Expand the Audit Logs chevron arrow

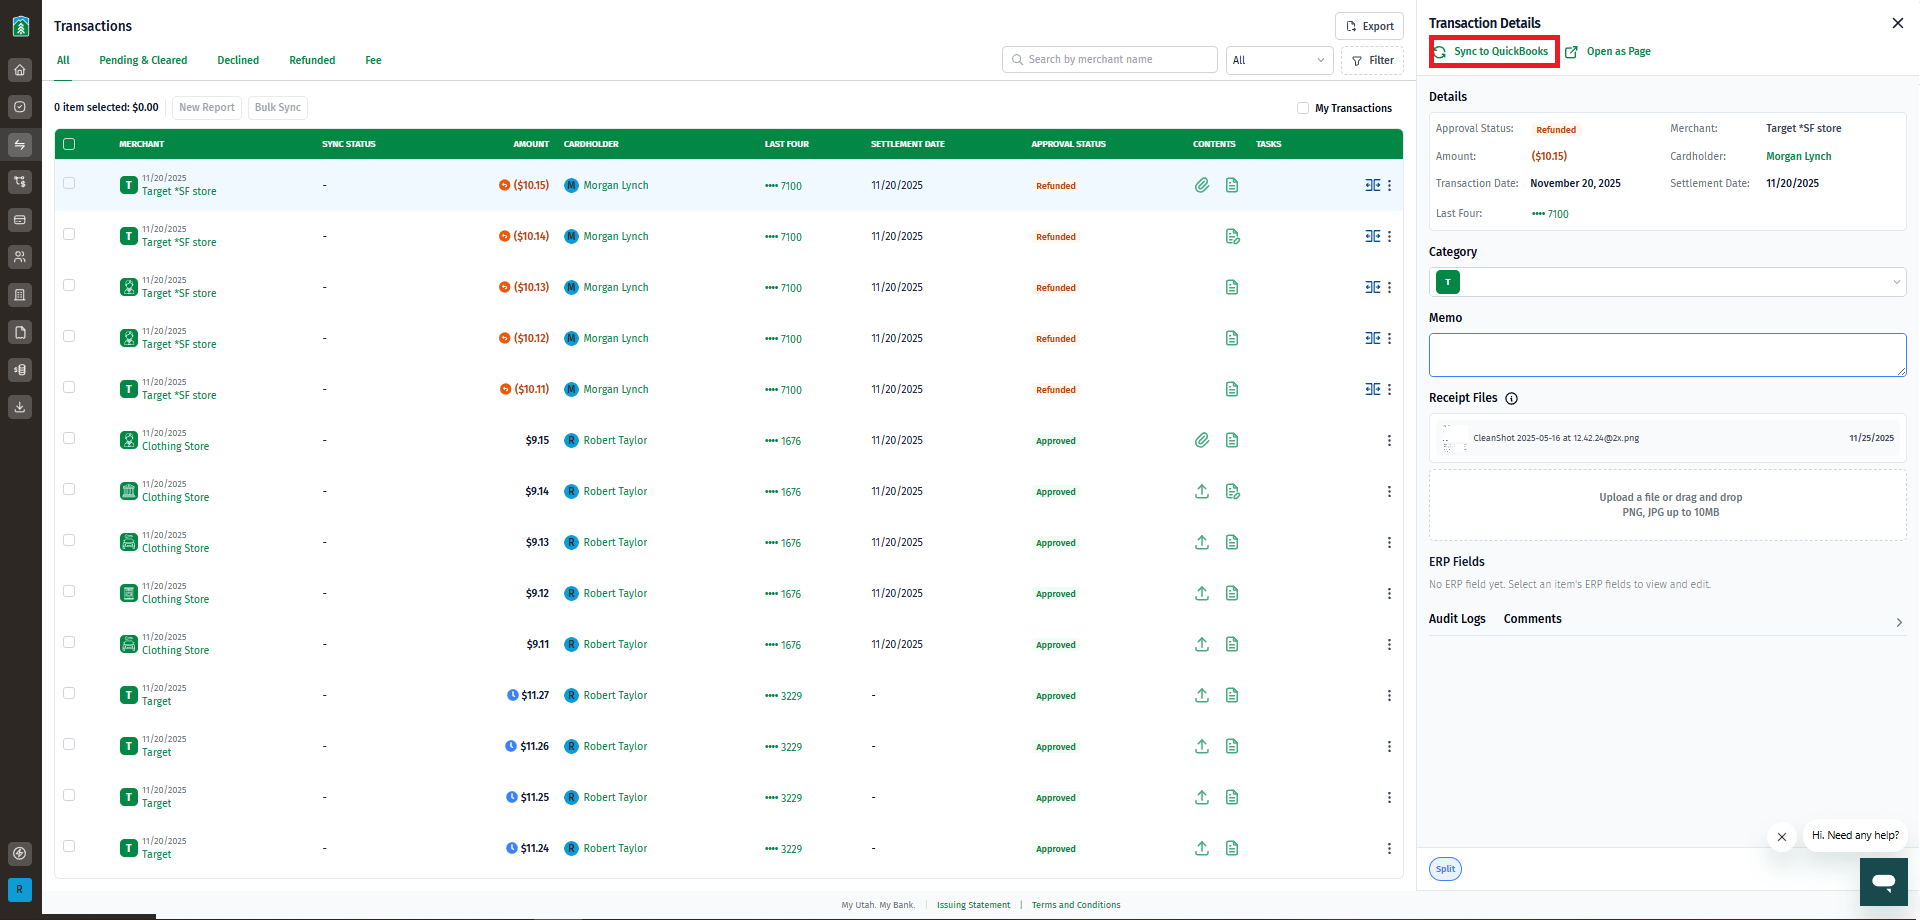click(x=1899, y=622)
